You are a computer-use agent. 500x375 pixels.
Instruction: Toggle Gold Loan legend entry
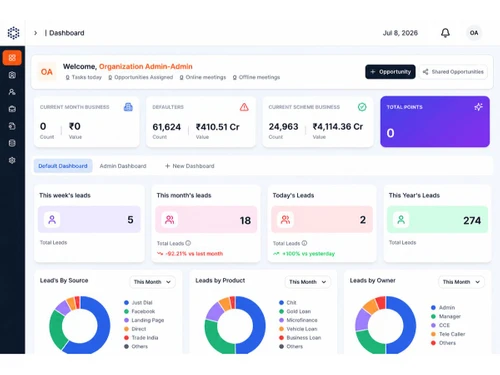[x=295, y=311]
